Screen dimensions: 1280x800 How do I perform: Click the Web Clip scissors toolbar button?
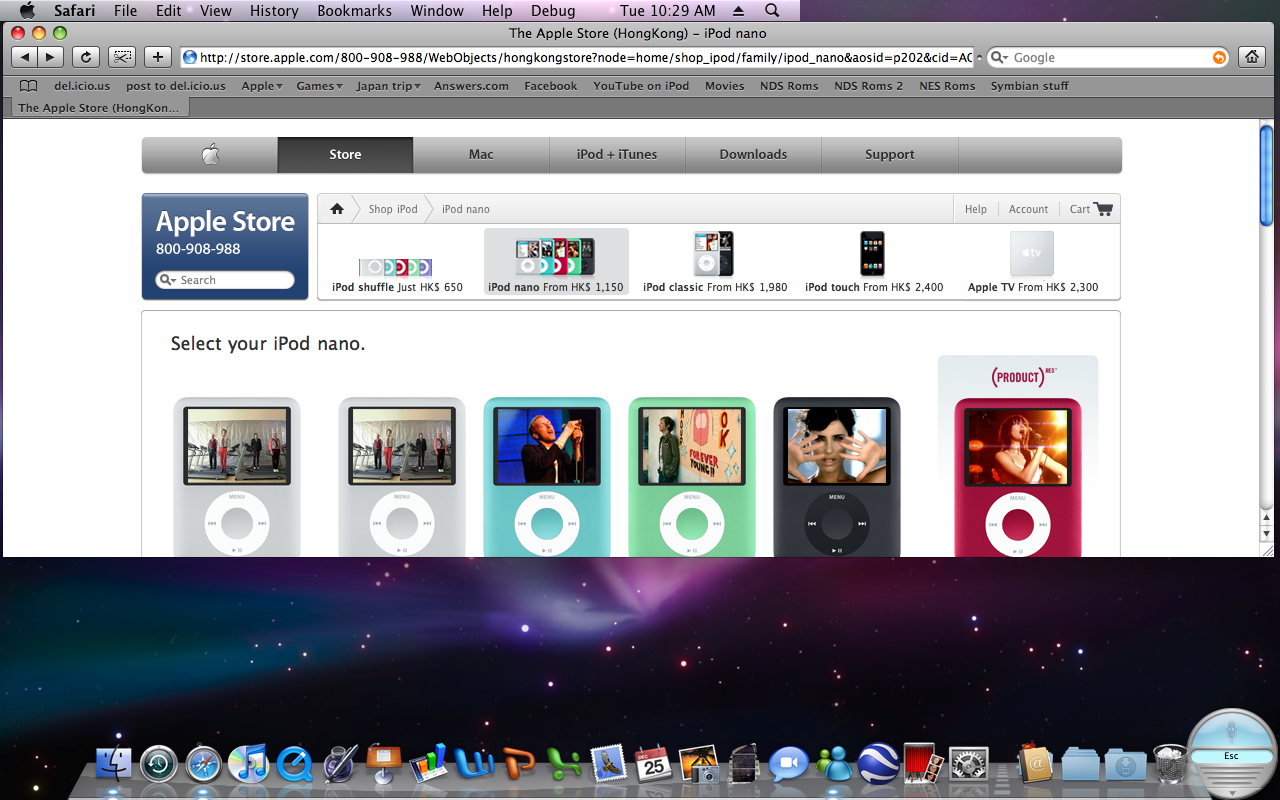click(x=122, y=57)
